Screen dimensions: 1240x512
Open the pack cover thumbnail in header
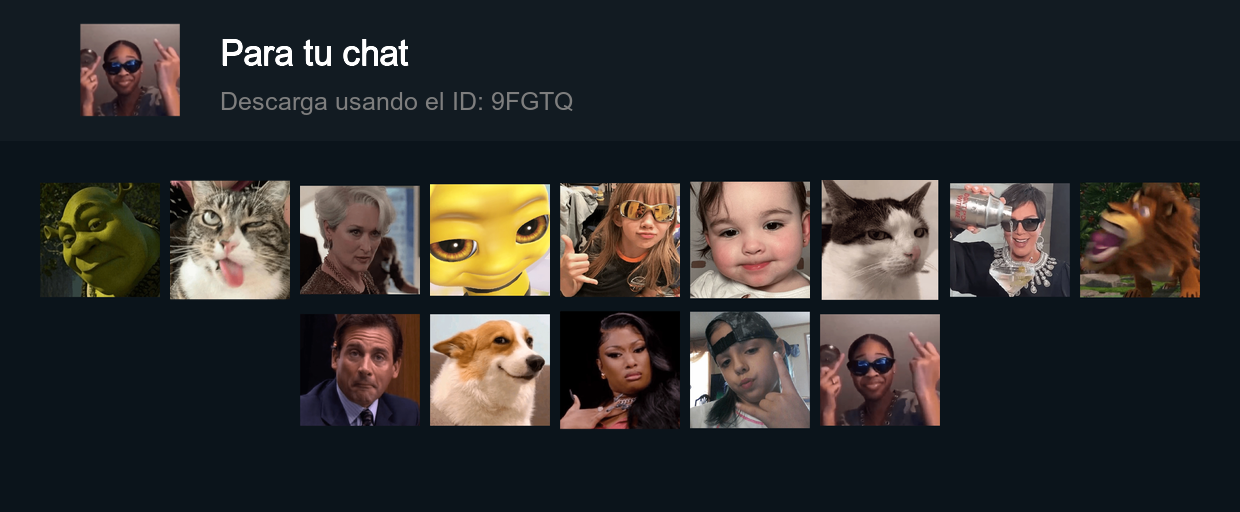coord(130,70)
